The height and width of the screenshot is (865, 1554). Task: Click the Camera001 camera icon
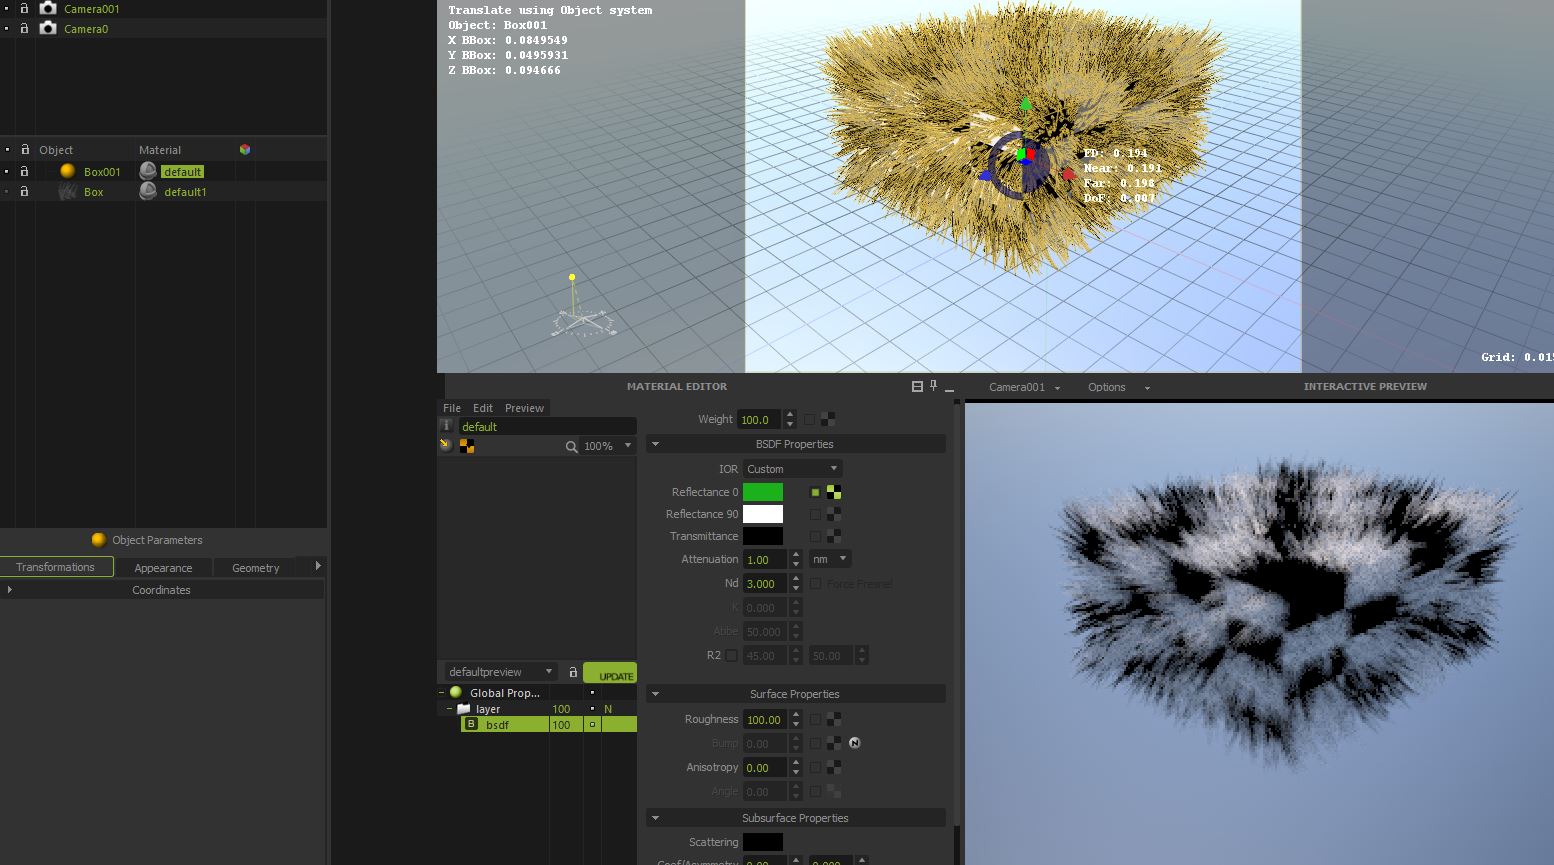[x=47, y=8]
